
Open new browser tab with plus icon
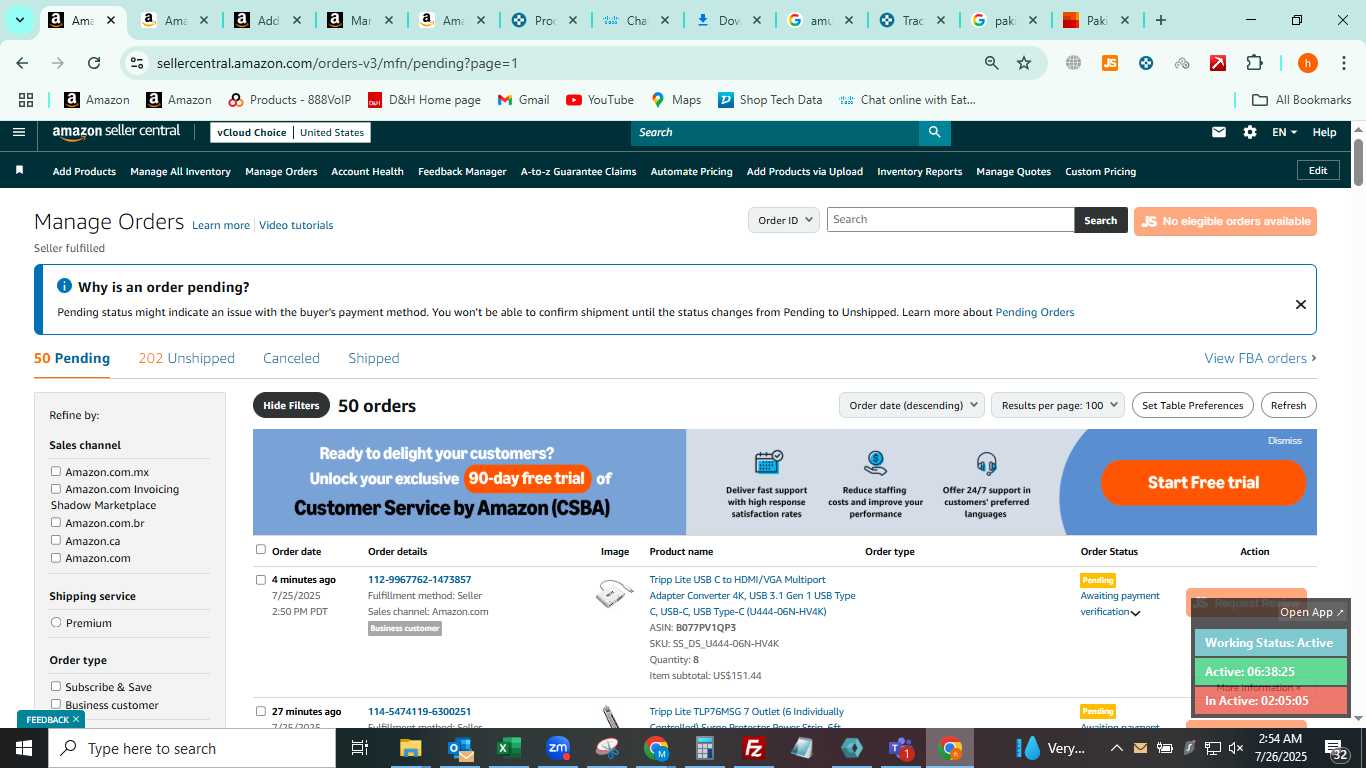pyautogui.click(x=1161, y=20)
